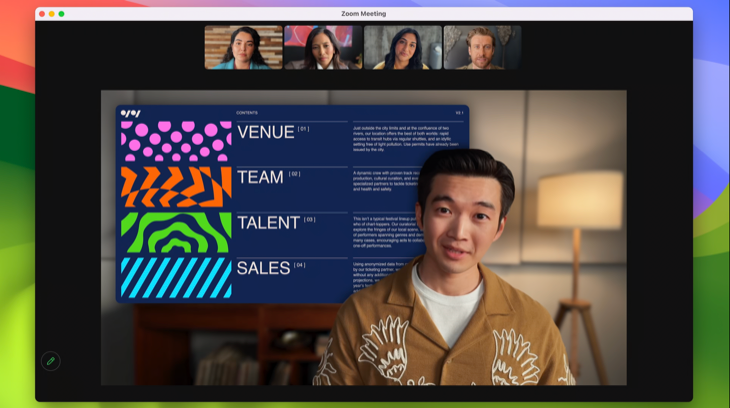Click the logo on the slide's top-left

coord(131,113)
